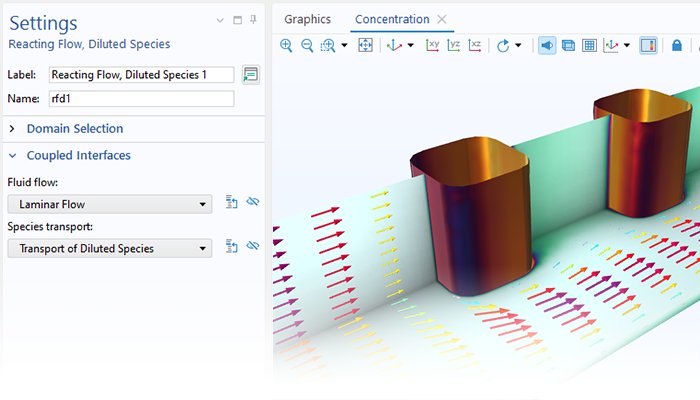The width and height of the screenshot is (700, 400).
Task: Expand the Domain Selection section
Action: click(12, 129)
